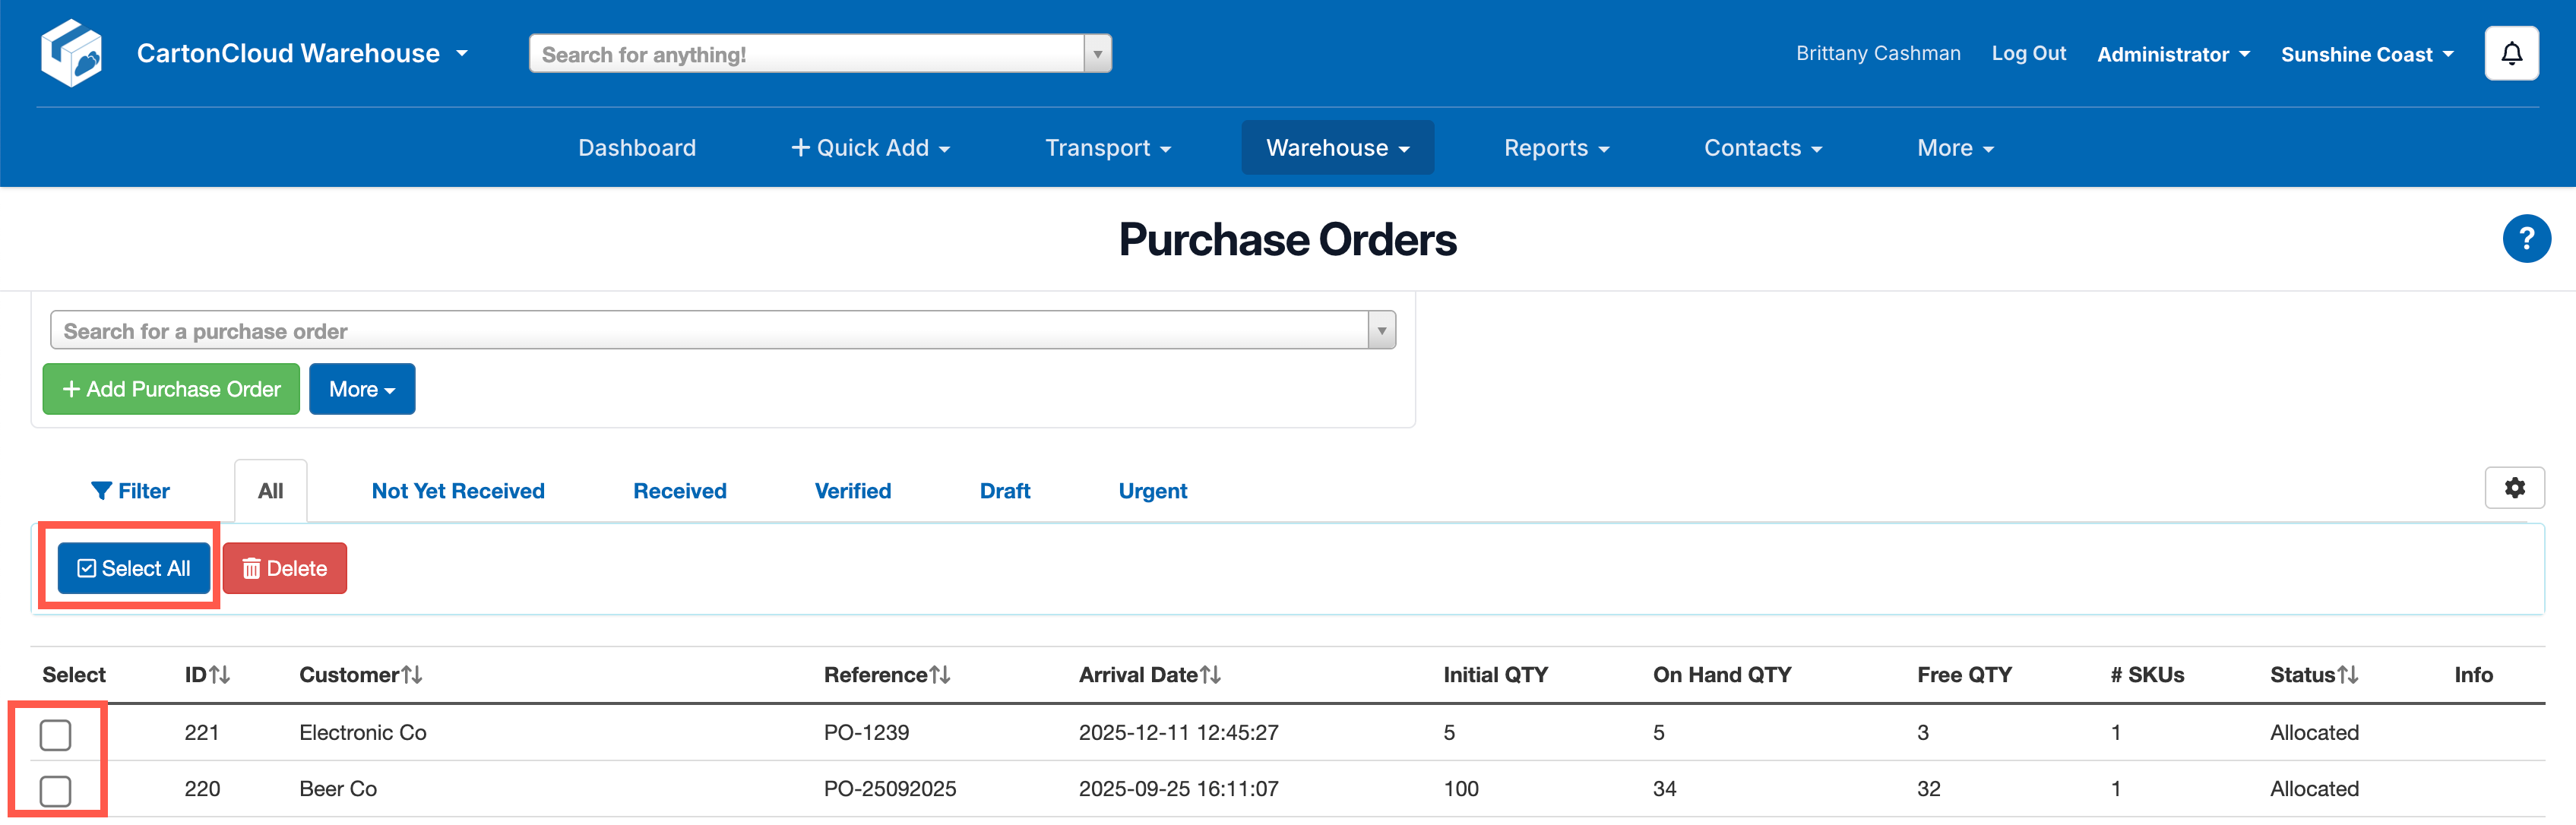Viewport: 2576px width, 825px height.
Task: Click the CartonCloud logo icon
Action: [71, 53]
